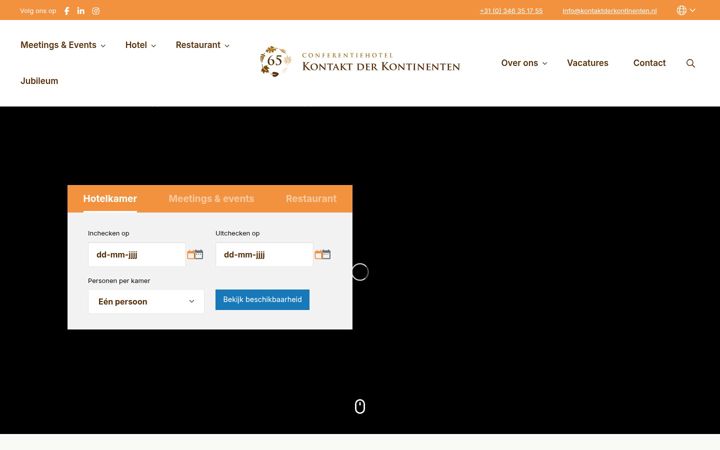Open the LinkedIn icon link
The image size is (720, 450).
coord(81,11)
